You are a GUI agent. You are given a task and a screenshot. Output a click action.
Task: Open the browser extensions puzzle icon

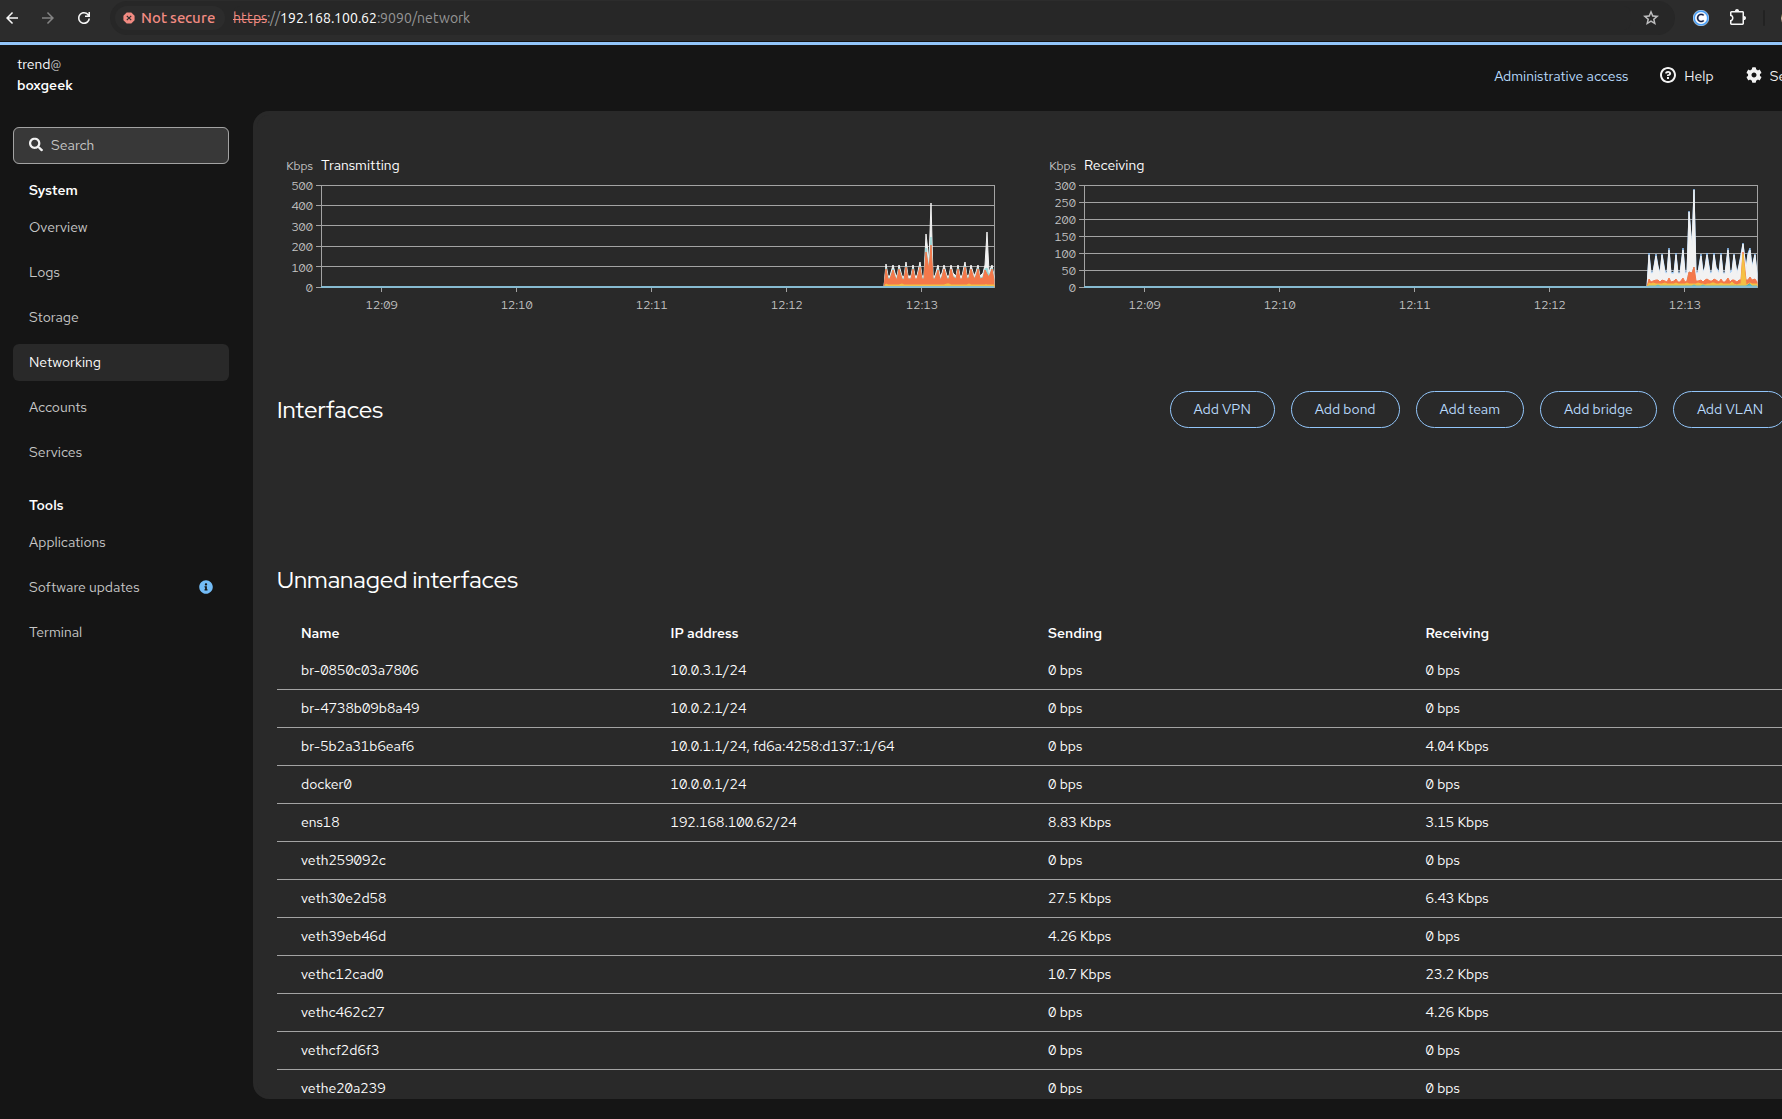click(x=1738, y=18)
